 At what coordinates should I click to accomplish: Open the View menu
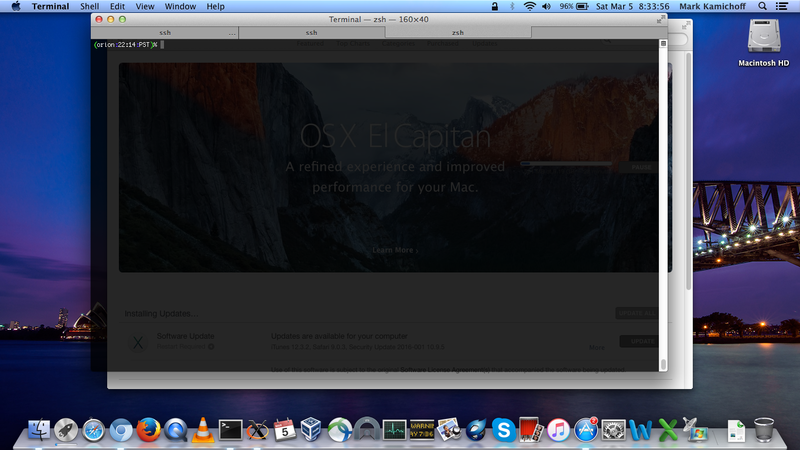[145, 6]
